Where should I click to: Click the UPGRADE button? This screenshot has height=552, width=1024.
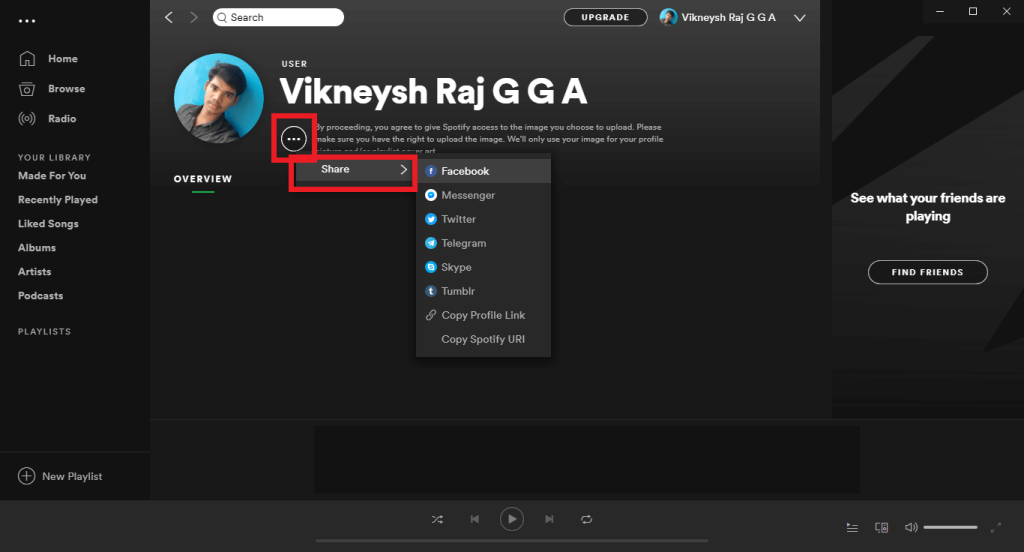click(x=605, y=17)
